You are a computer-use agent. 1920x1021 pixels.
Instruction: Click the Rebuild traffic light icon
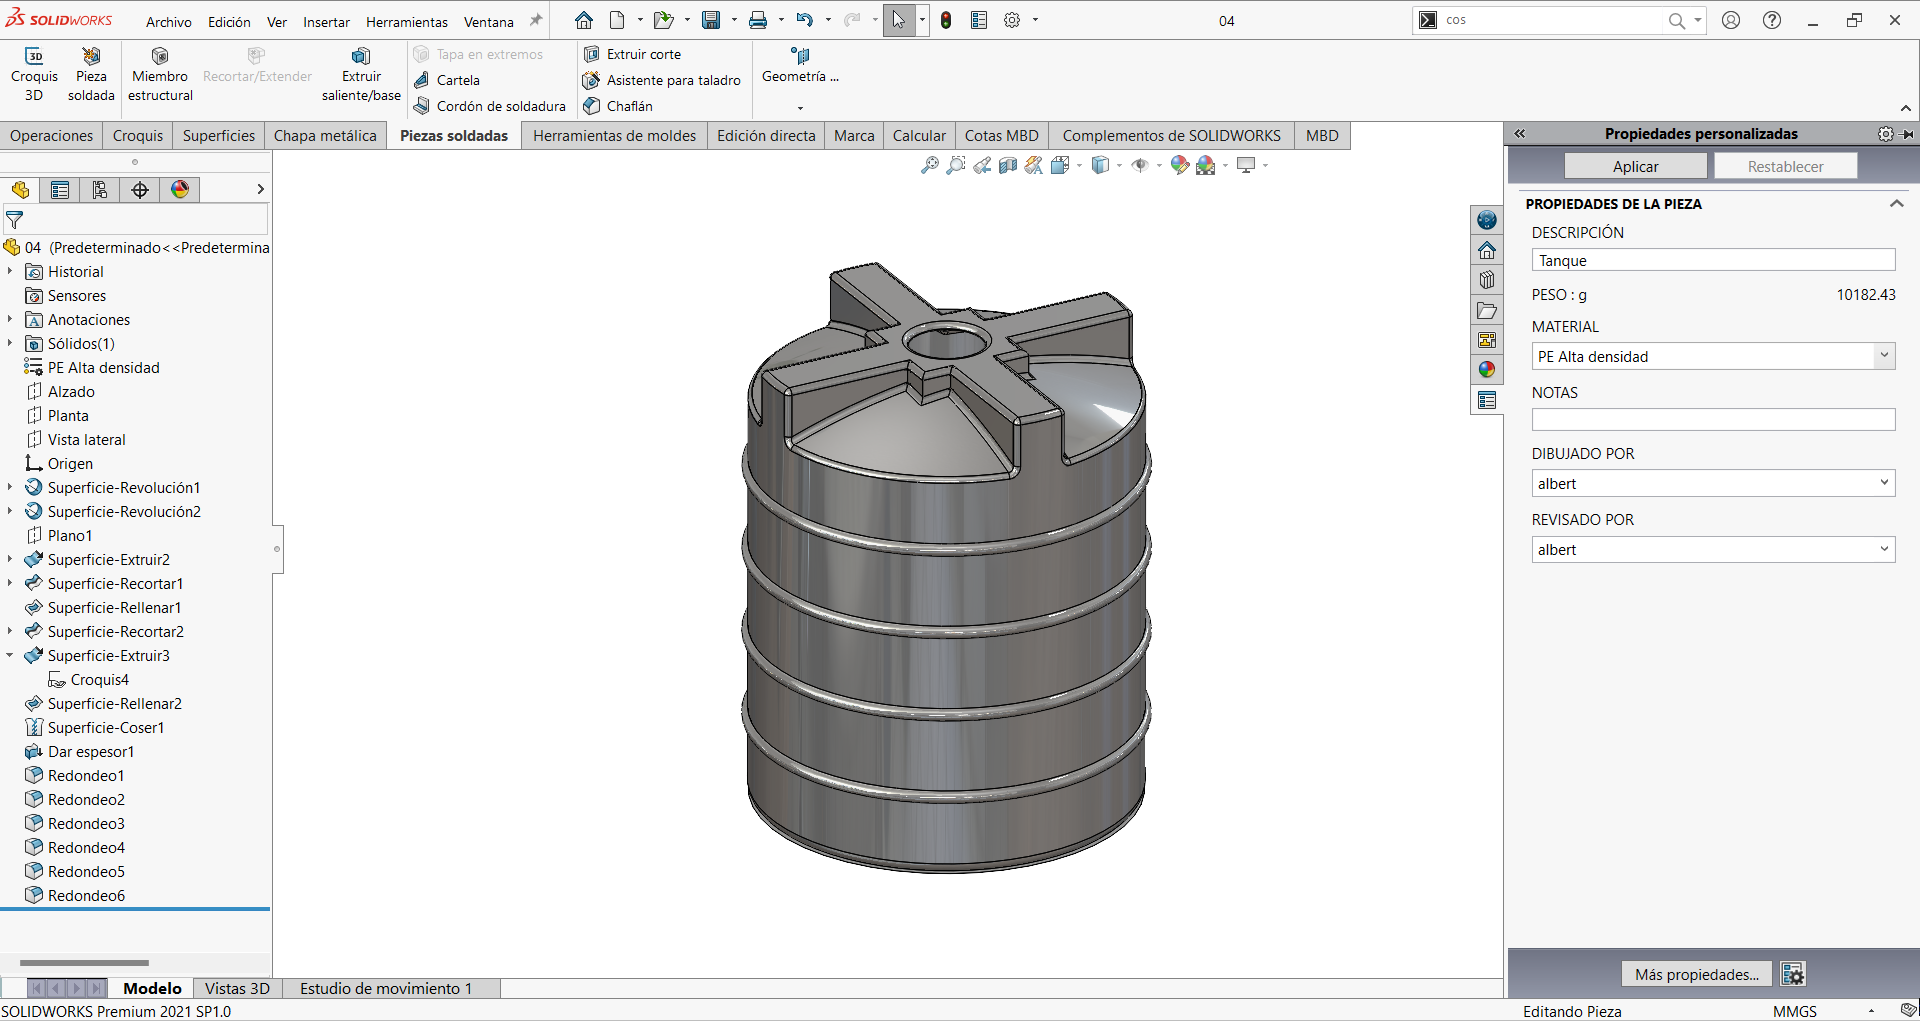pos(946,20)
